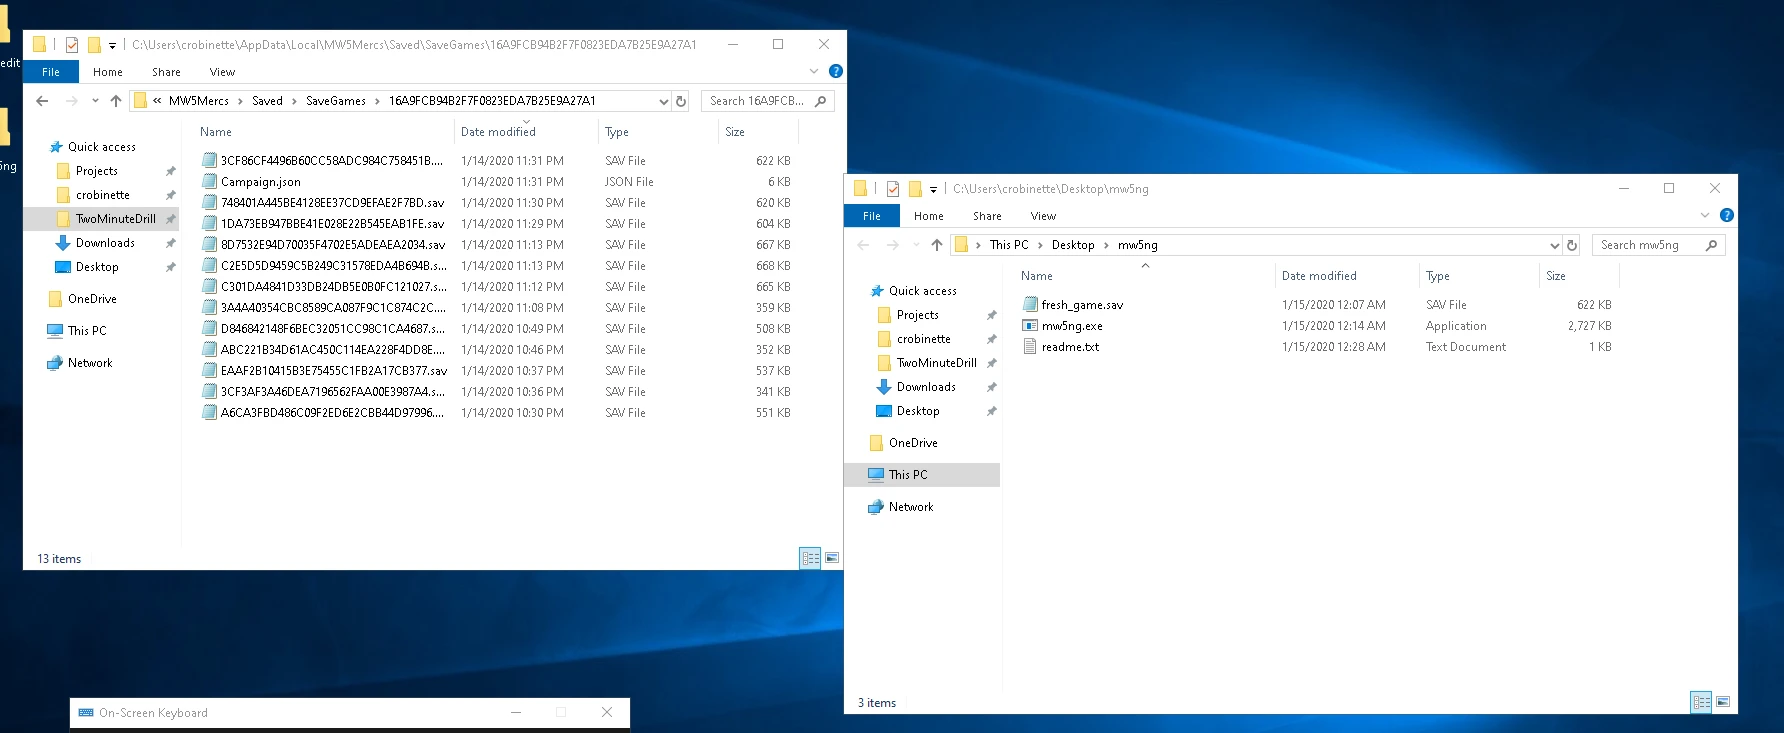Image resolution: width=1784 pixels, height=733 pixels.
Task: Expand the ribbon in mw5ng window
Action: (x=1705, y=215)
